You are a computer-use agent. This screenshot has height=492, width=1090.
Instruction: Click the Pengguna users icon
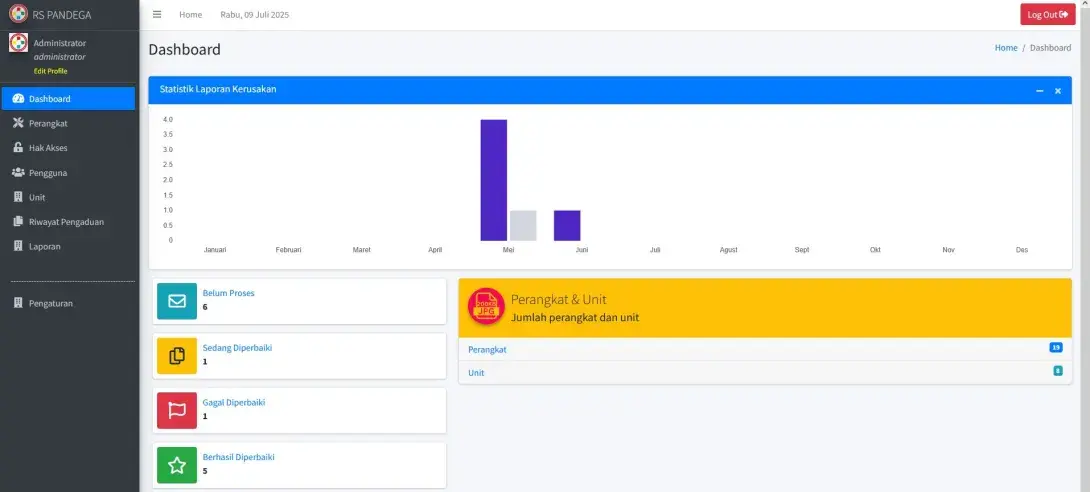[x=18, y=173]
